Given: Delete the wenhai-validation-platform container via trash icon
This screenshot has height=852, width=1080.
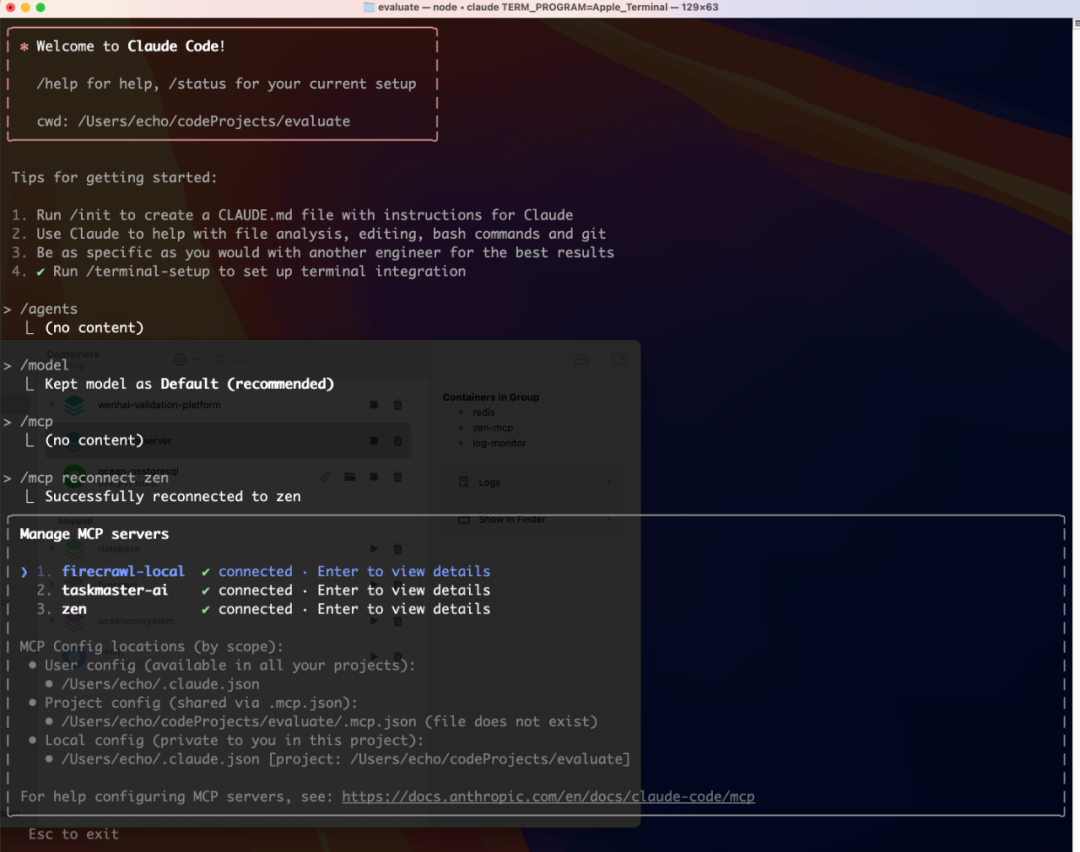Looking at the screenshot, I should pos(397,405).
